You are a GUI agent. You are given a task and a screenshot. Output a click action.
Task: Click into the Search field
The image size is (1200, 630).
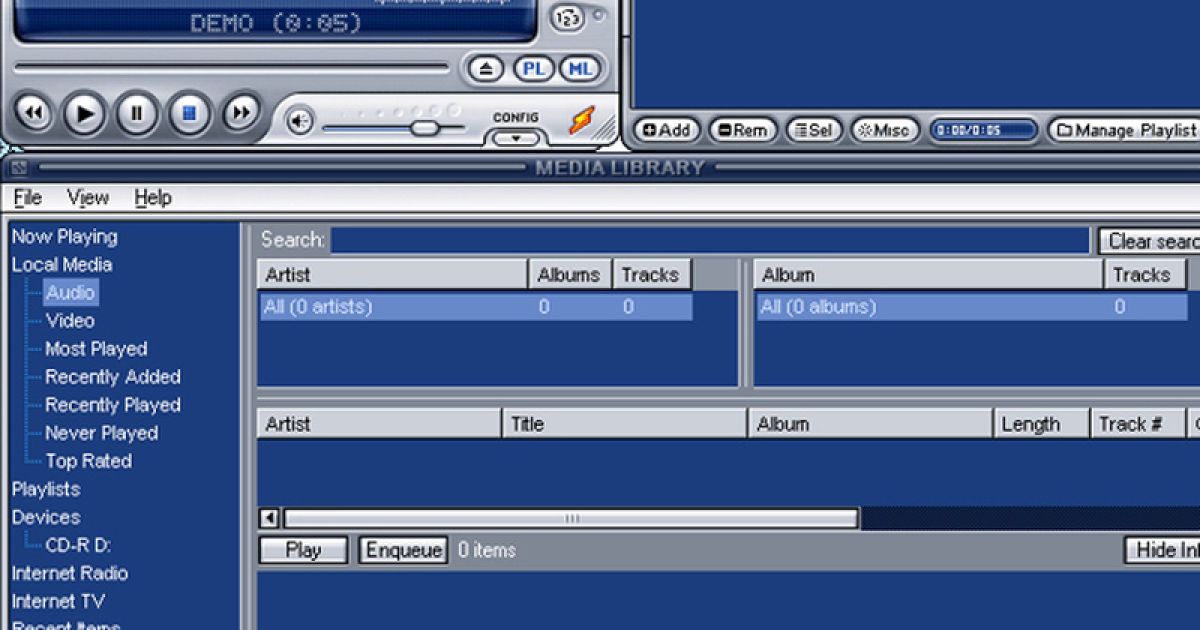(710, 241)
